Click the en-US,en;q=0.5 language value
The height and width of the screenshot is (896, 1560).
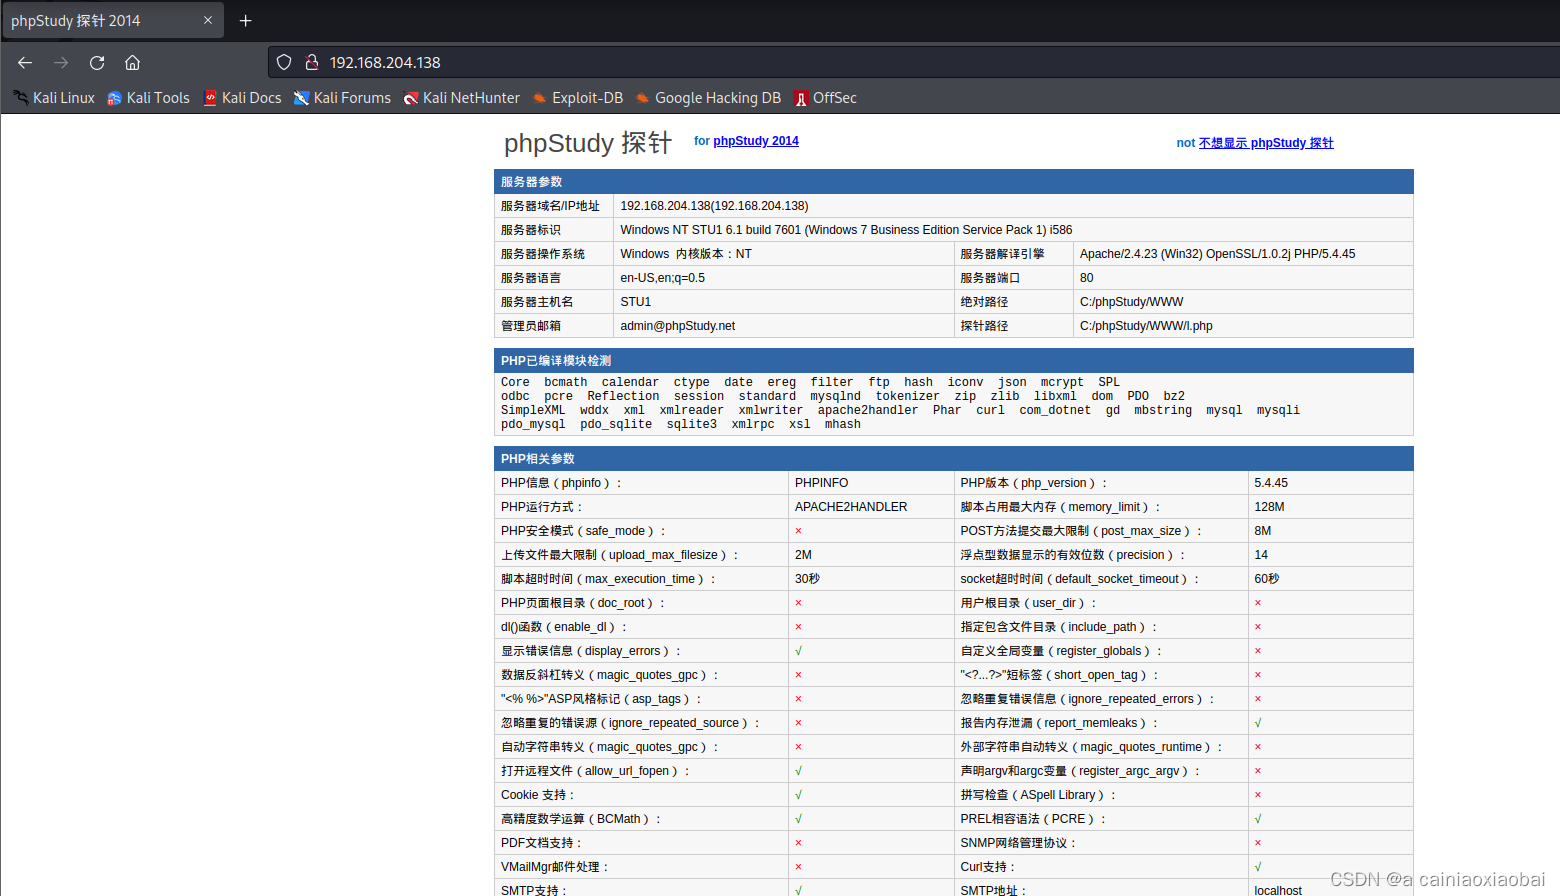(662, 278)
